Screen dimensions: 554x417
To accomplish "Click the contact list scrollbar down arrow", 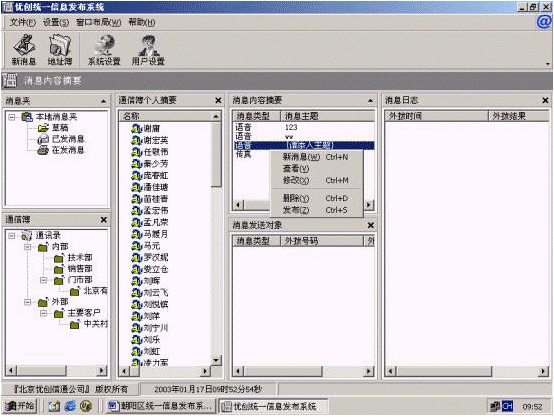I will tap(216, 360).
